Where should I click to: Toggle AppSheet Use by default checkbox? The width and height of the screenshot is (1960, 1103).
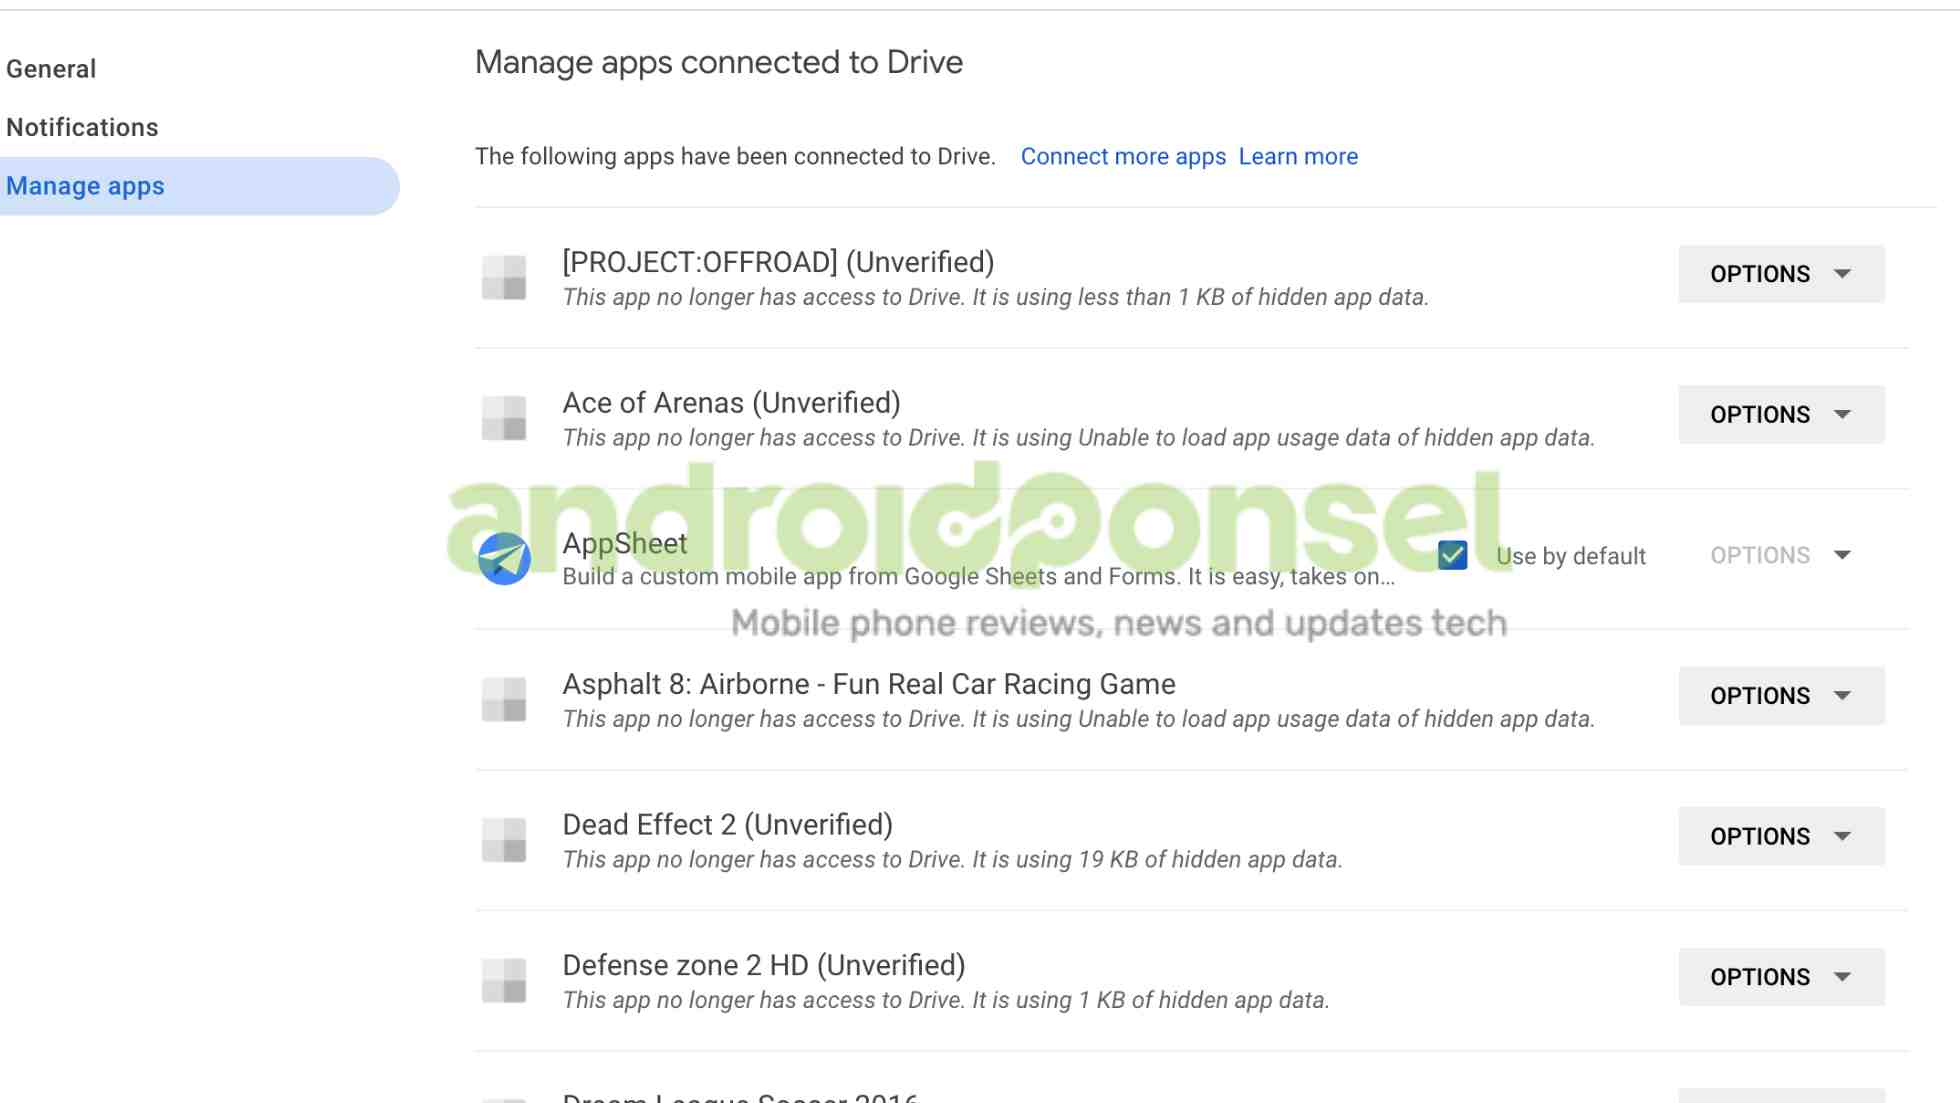coord(1452,555)
